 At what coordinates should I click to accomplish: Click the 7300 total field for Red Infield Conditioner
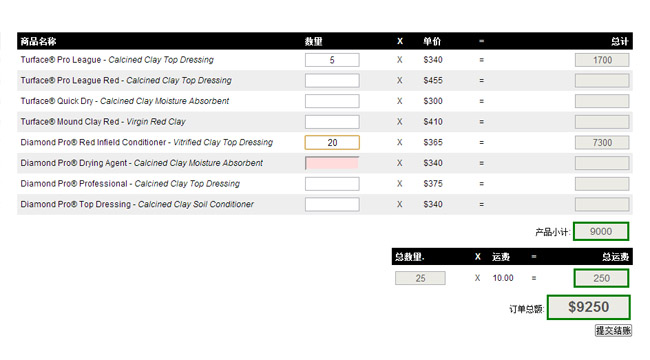click(x=602, y=143)
